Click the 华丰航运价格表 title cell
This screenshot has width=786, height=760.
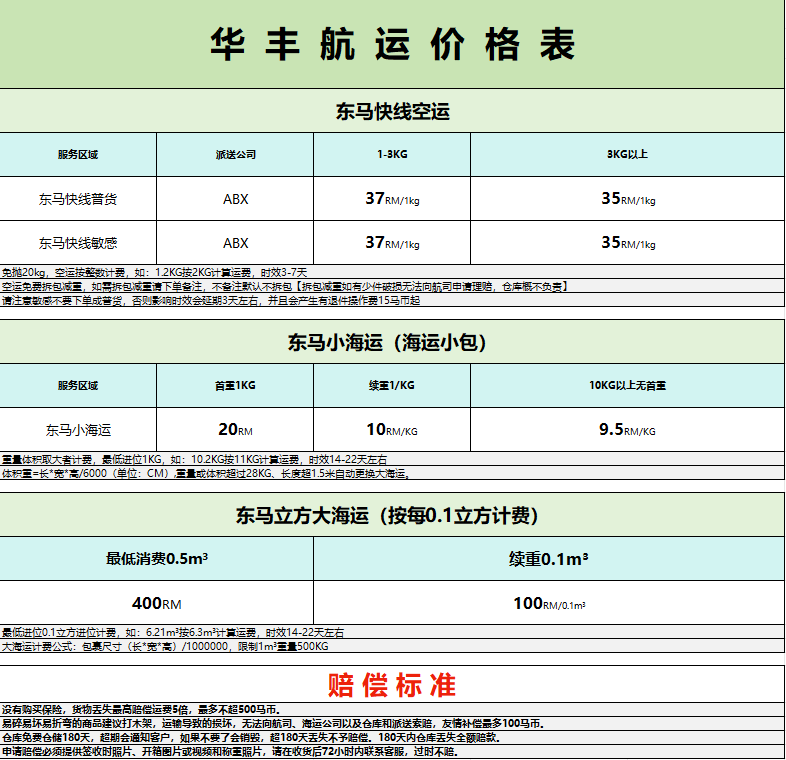[x=392, y=45]
